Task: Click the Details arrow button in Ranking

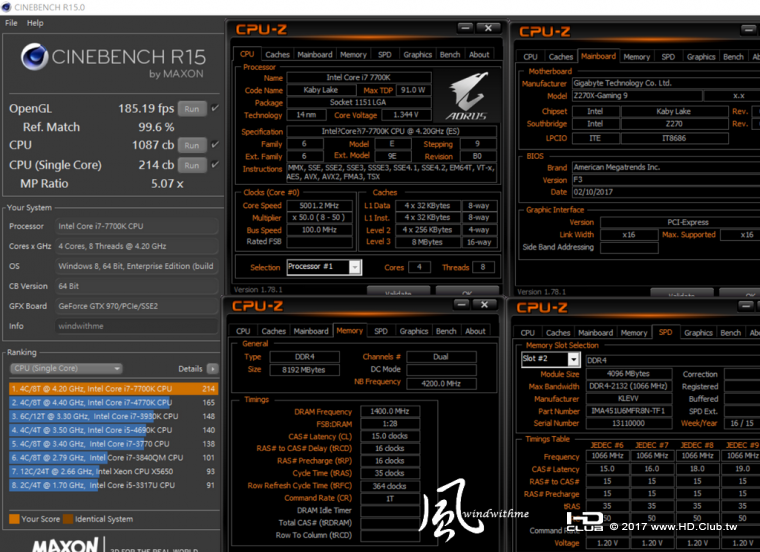Action: pyautogui.click(x=213, y=369)
